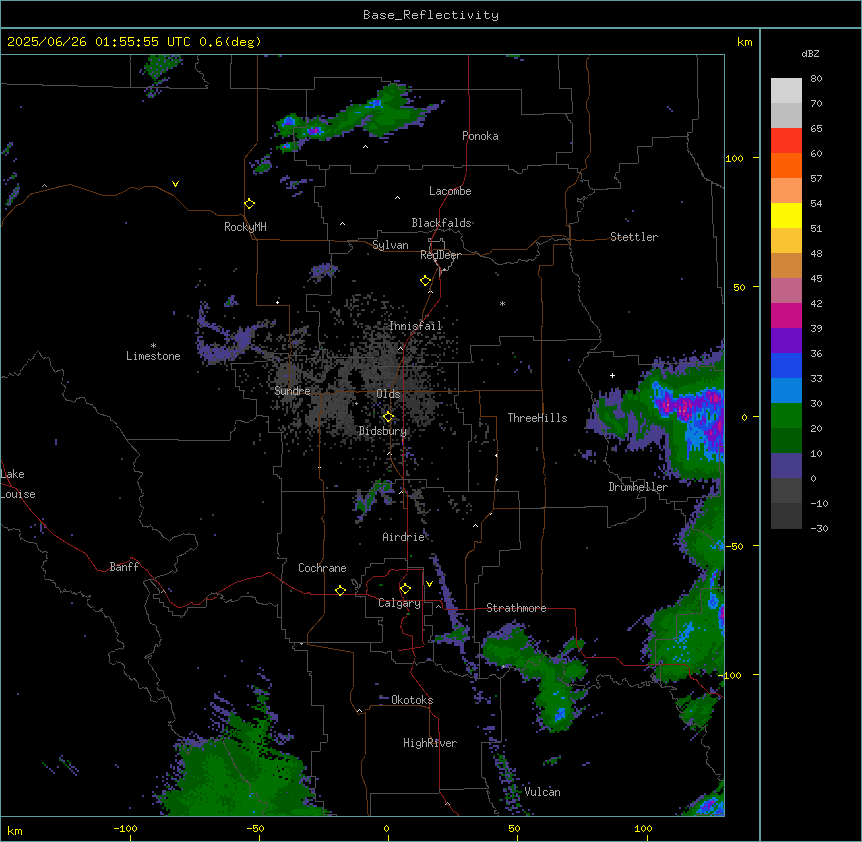
Task: Click the white asterisk marker above Limestone
Action: tap(153, 346)
